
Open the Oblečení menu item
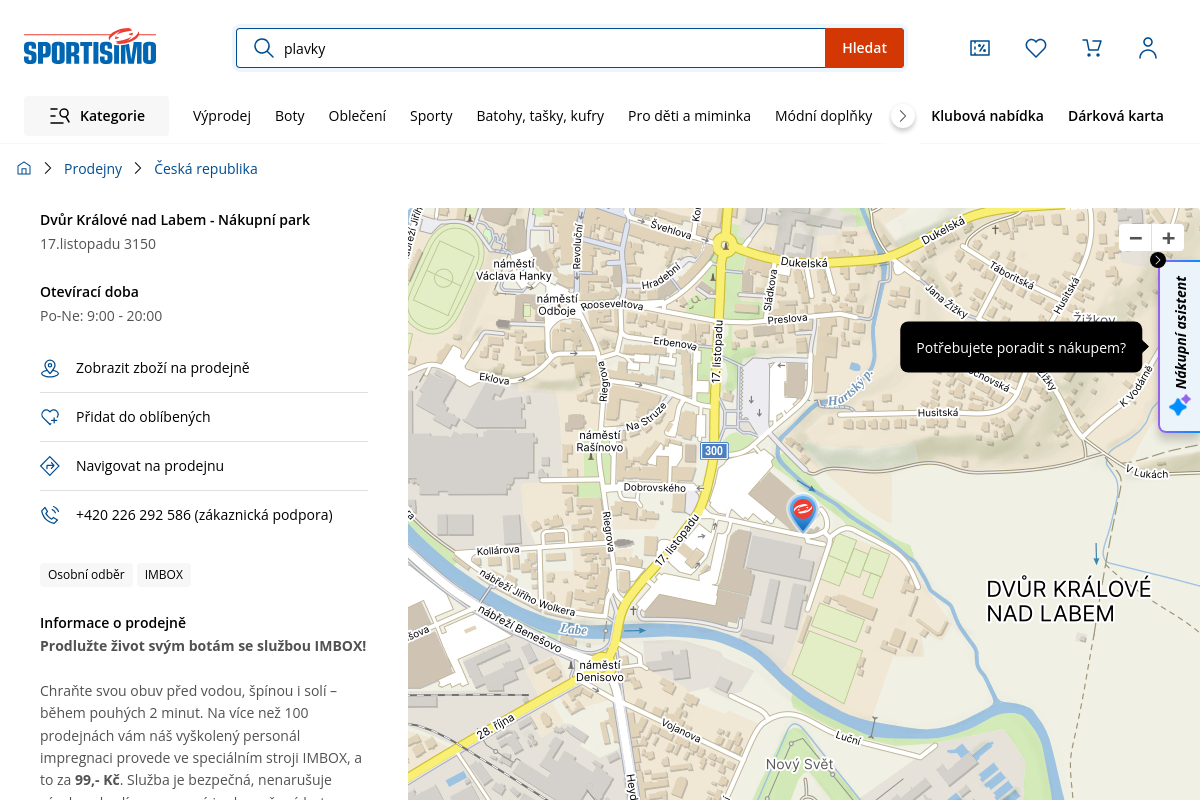click(x=357, y=116)
